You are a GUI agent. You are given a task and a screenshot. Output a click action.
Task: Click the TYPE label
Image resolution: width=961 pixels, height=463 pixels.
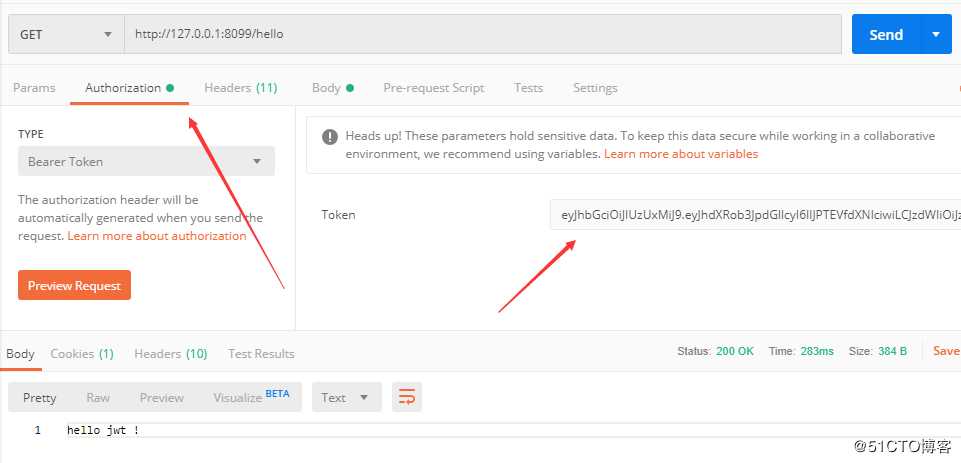(x=31, y=134)
